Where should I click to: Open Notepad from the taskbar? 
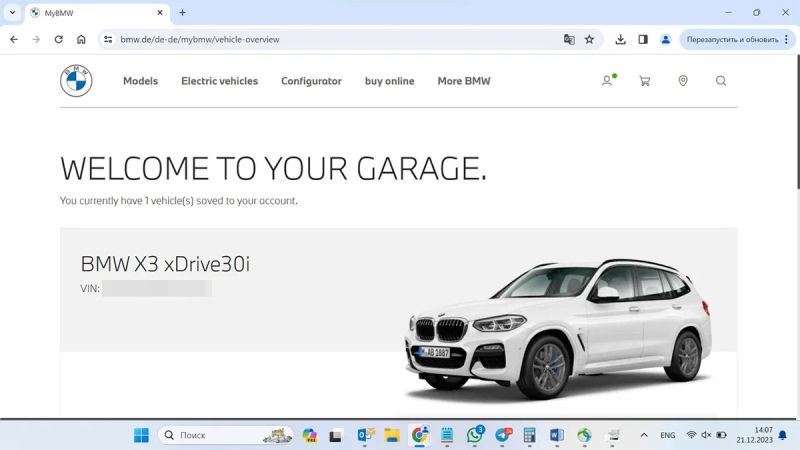447,435
